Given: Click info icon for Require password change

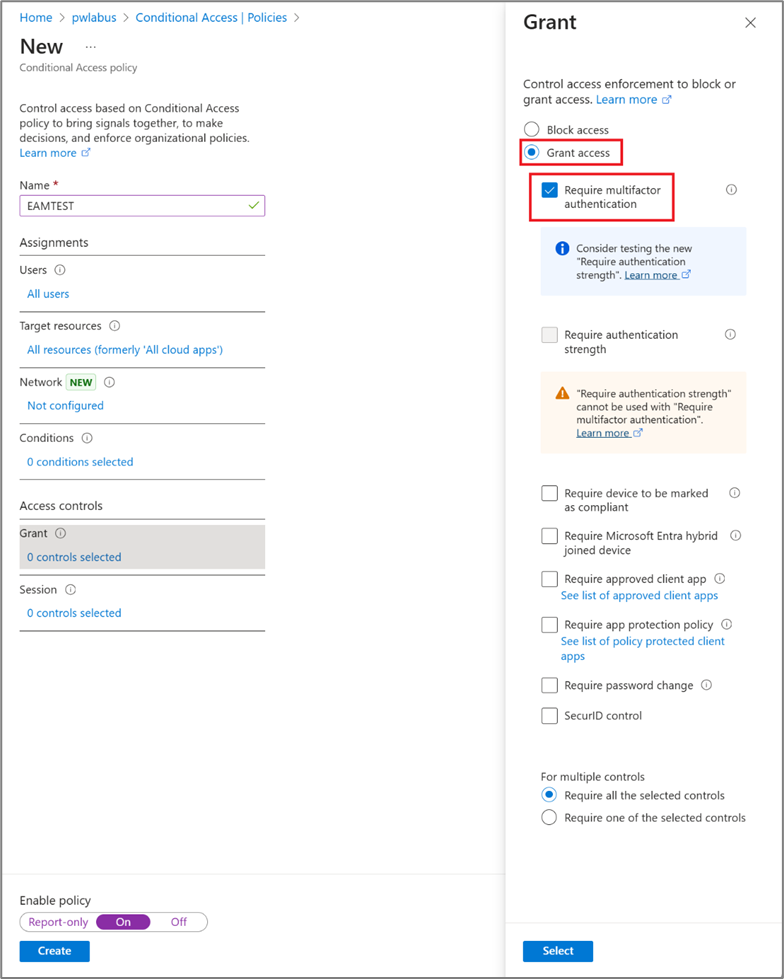Looking at the screenshot, I should click(707, 685).
